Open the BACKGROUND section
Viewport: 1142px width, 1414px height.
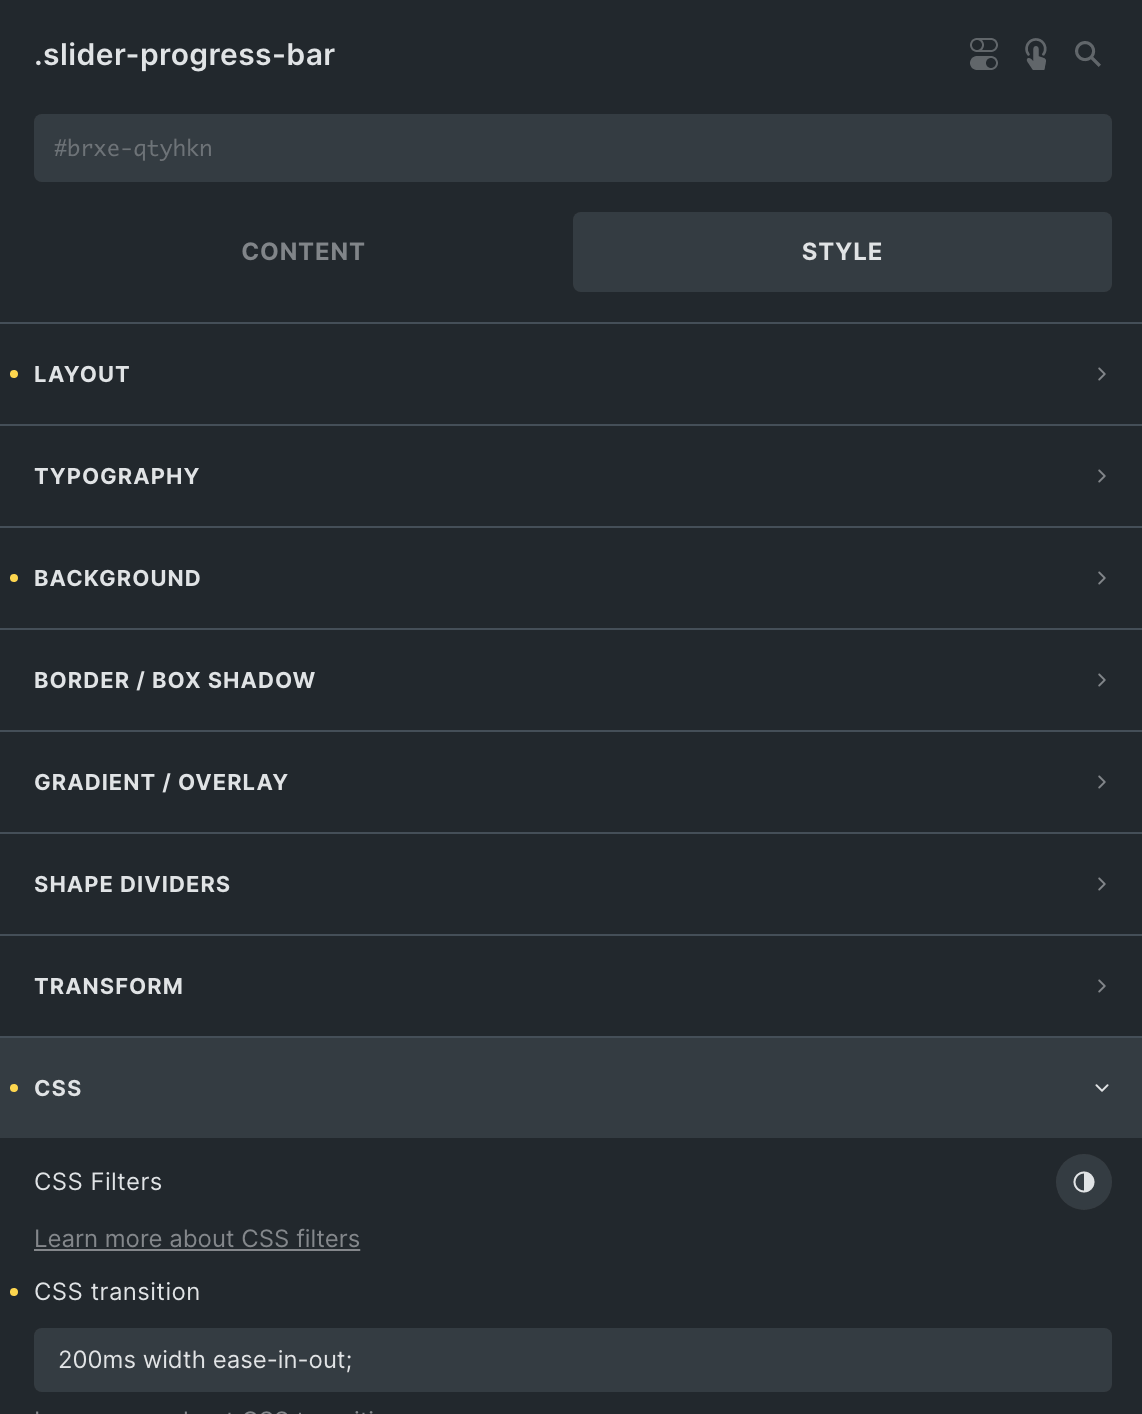pyautogui.click(x=117, y=578)
